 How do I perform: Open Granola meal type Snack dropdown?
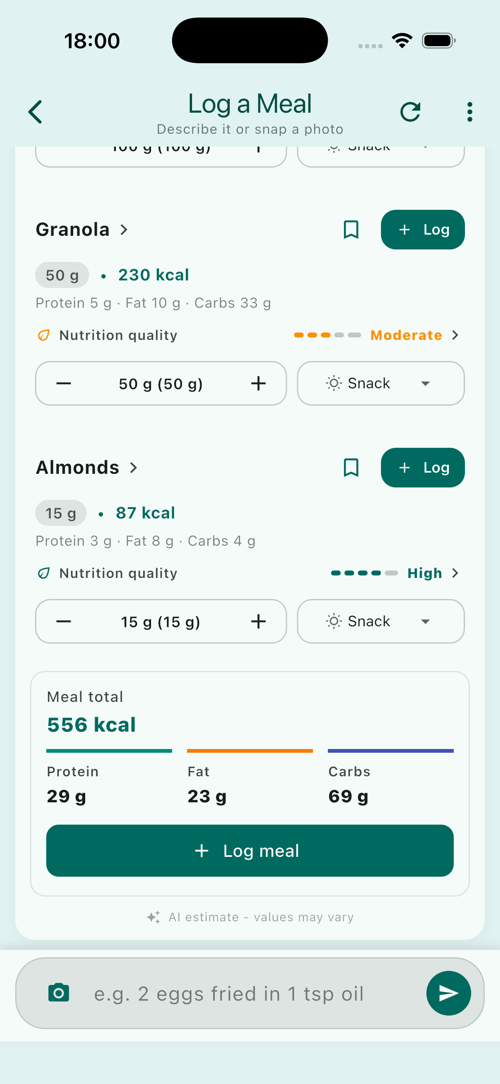click(381, 384)
